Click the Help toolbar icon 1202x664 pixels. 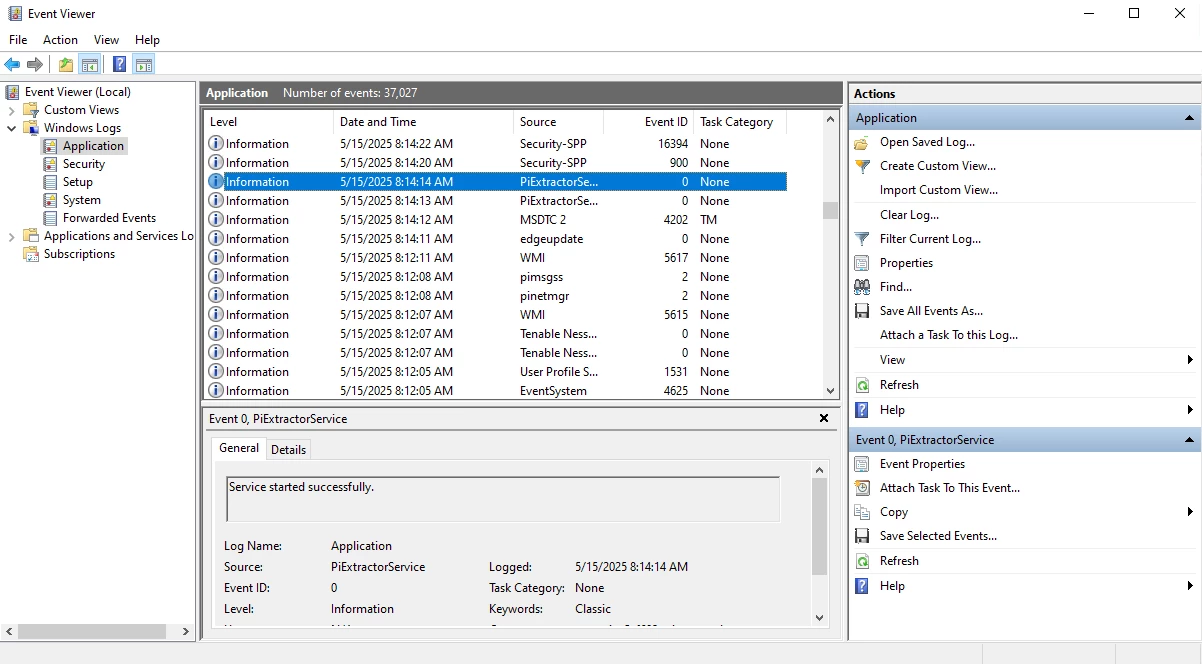pyautogui.click(x=119, y=65)
